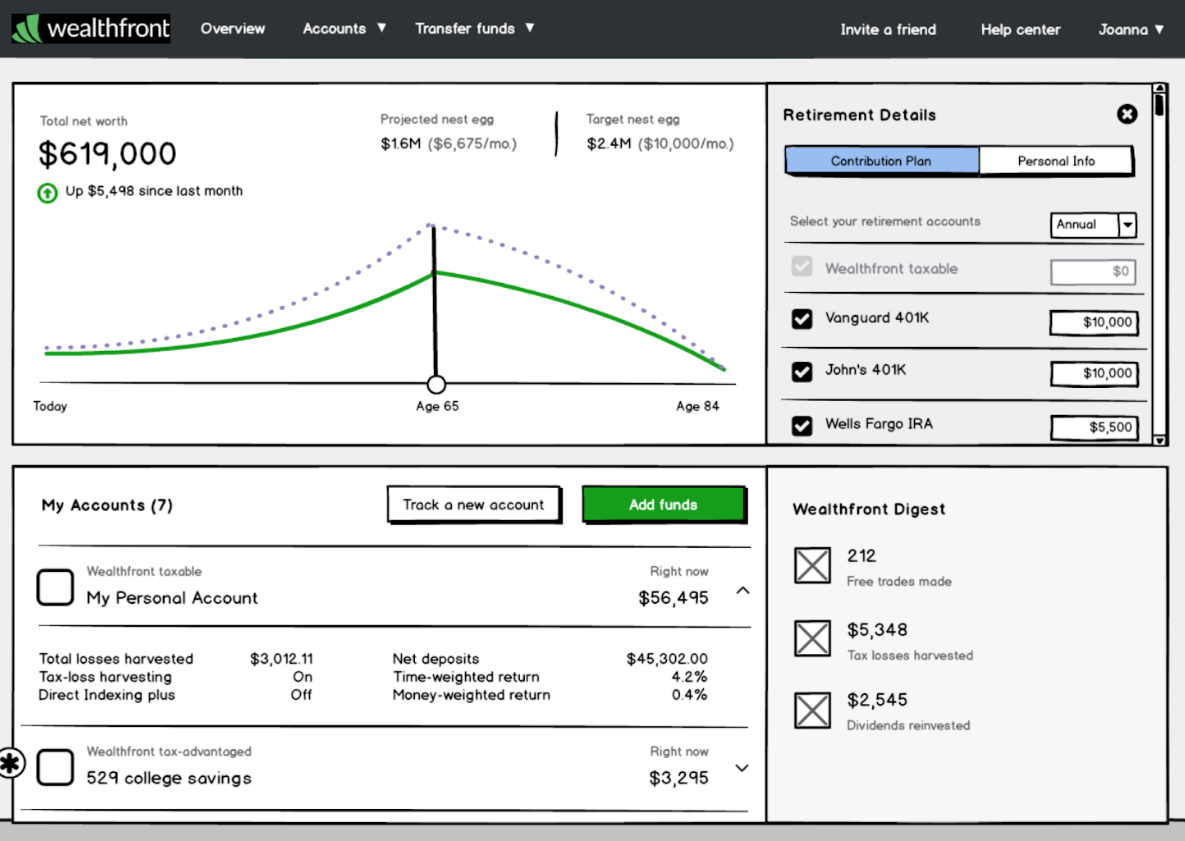Image resolution: width=1185 pixels, height=841 pixels.
Task: Expand the 529 college savings details
Action: click(x=742, y=768)
